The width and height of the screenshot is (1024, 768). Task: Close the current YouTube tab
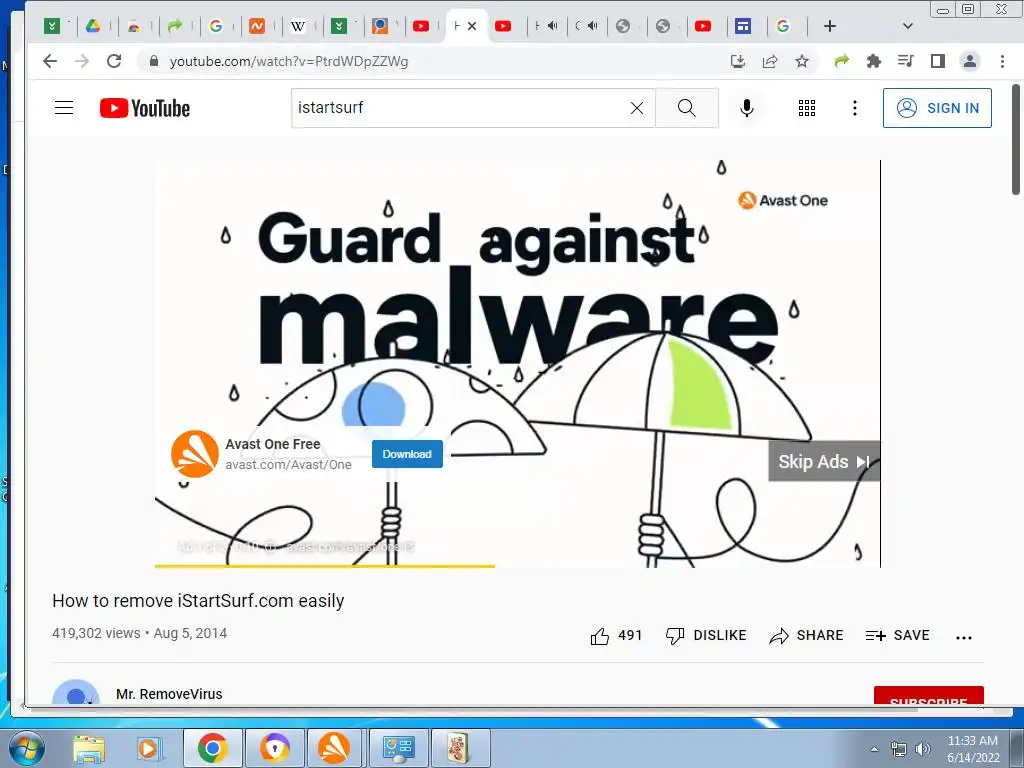tap(472, 26)
